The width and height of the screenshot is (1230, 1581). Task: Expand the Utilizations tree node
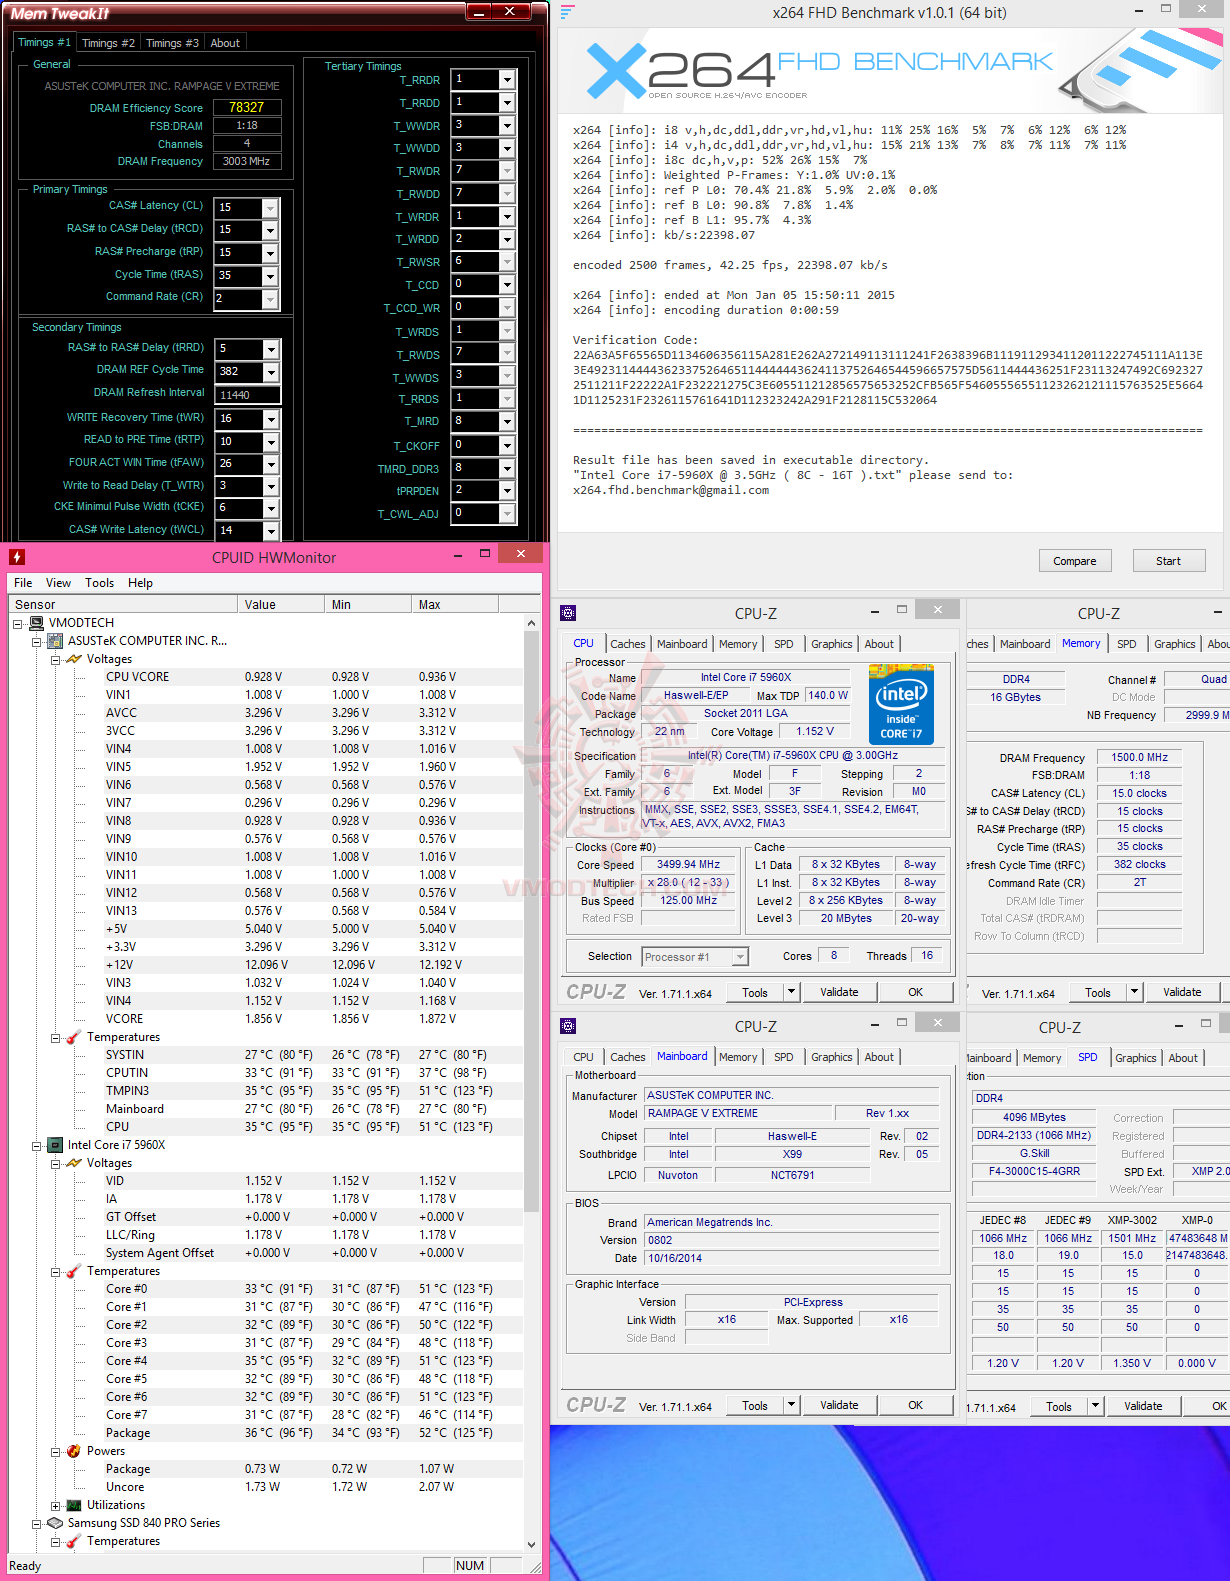[x=56, y=1505]
